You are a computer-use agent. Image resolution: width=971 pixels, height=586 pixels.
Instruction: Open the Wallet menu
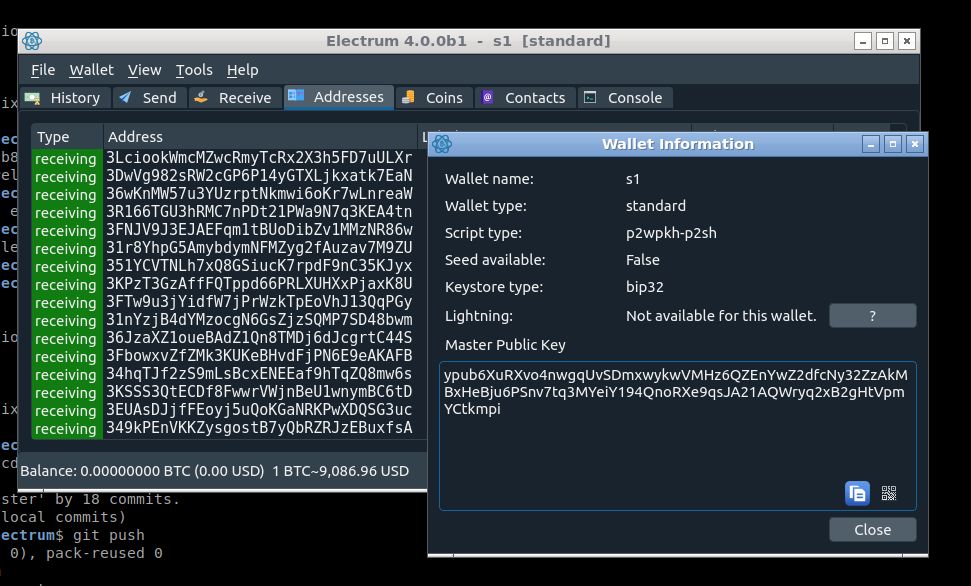(91, 70)
